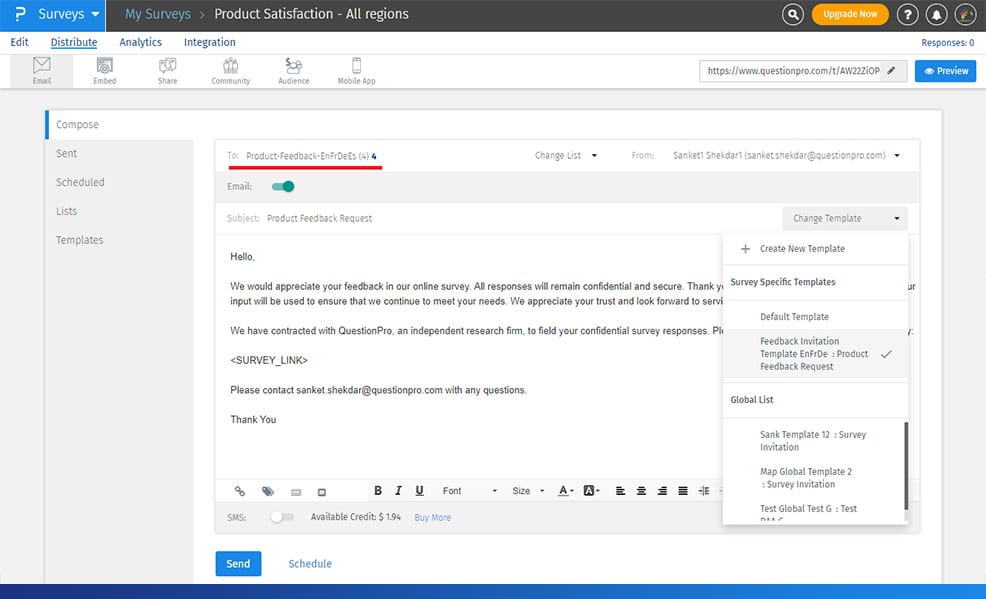Align text left
This screenshot has height=599, width=986.
[620, 491]
